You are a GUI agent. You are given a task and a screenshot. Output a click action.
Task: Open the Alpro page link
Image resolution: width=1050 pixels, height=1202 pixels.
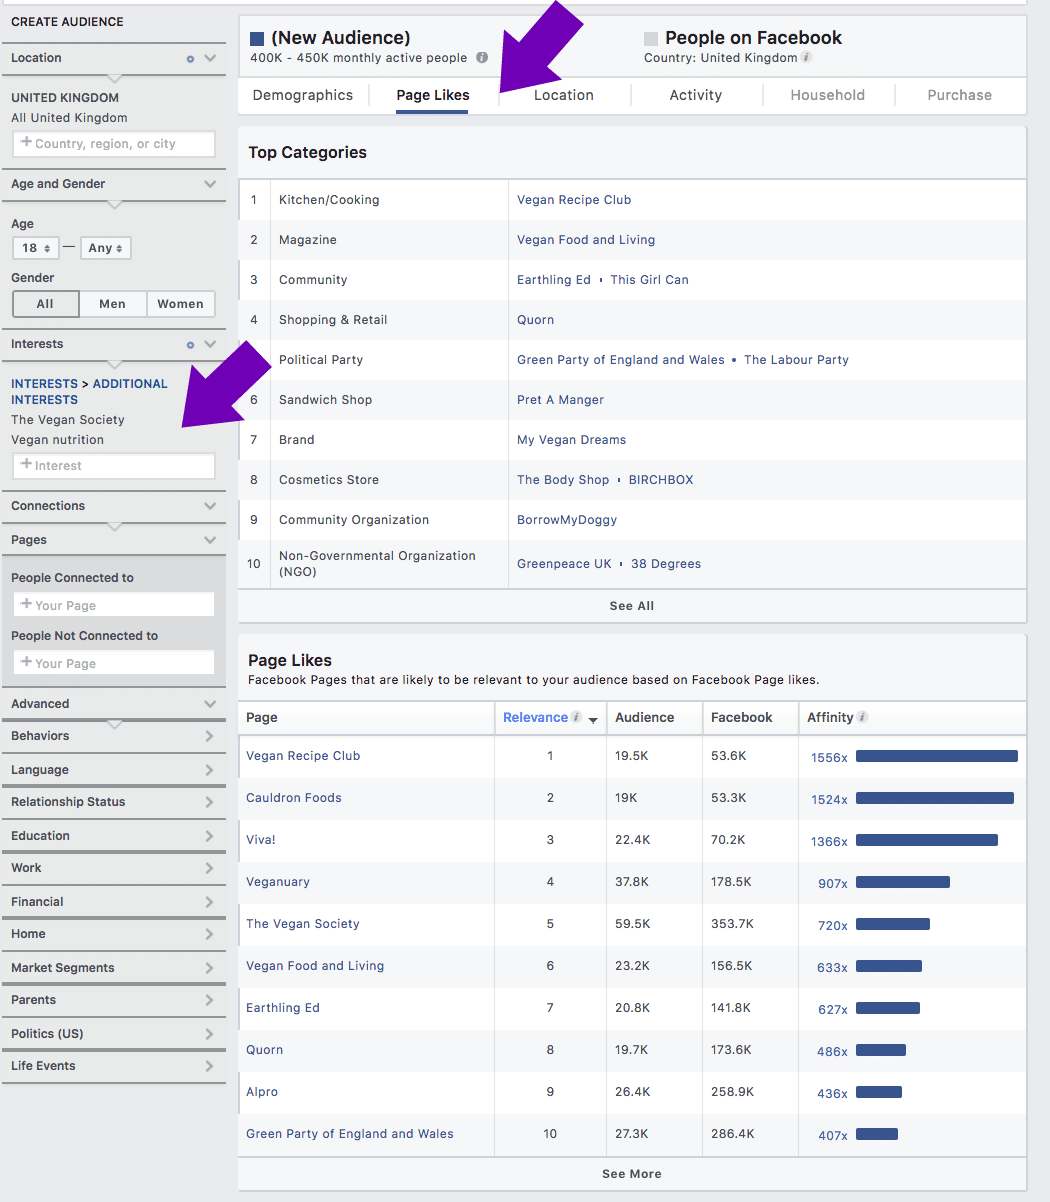pyautogui.click(x=262, y=1092)
